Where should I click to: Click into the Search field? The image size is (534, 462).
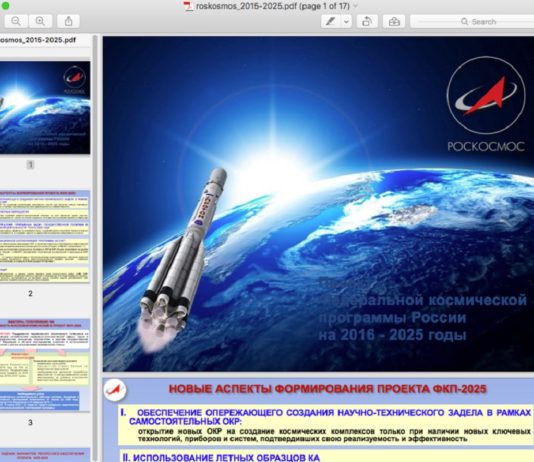(x=472, y=22)
